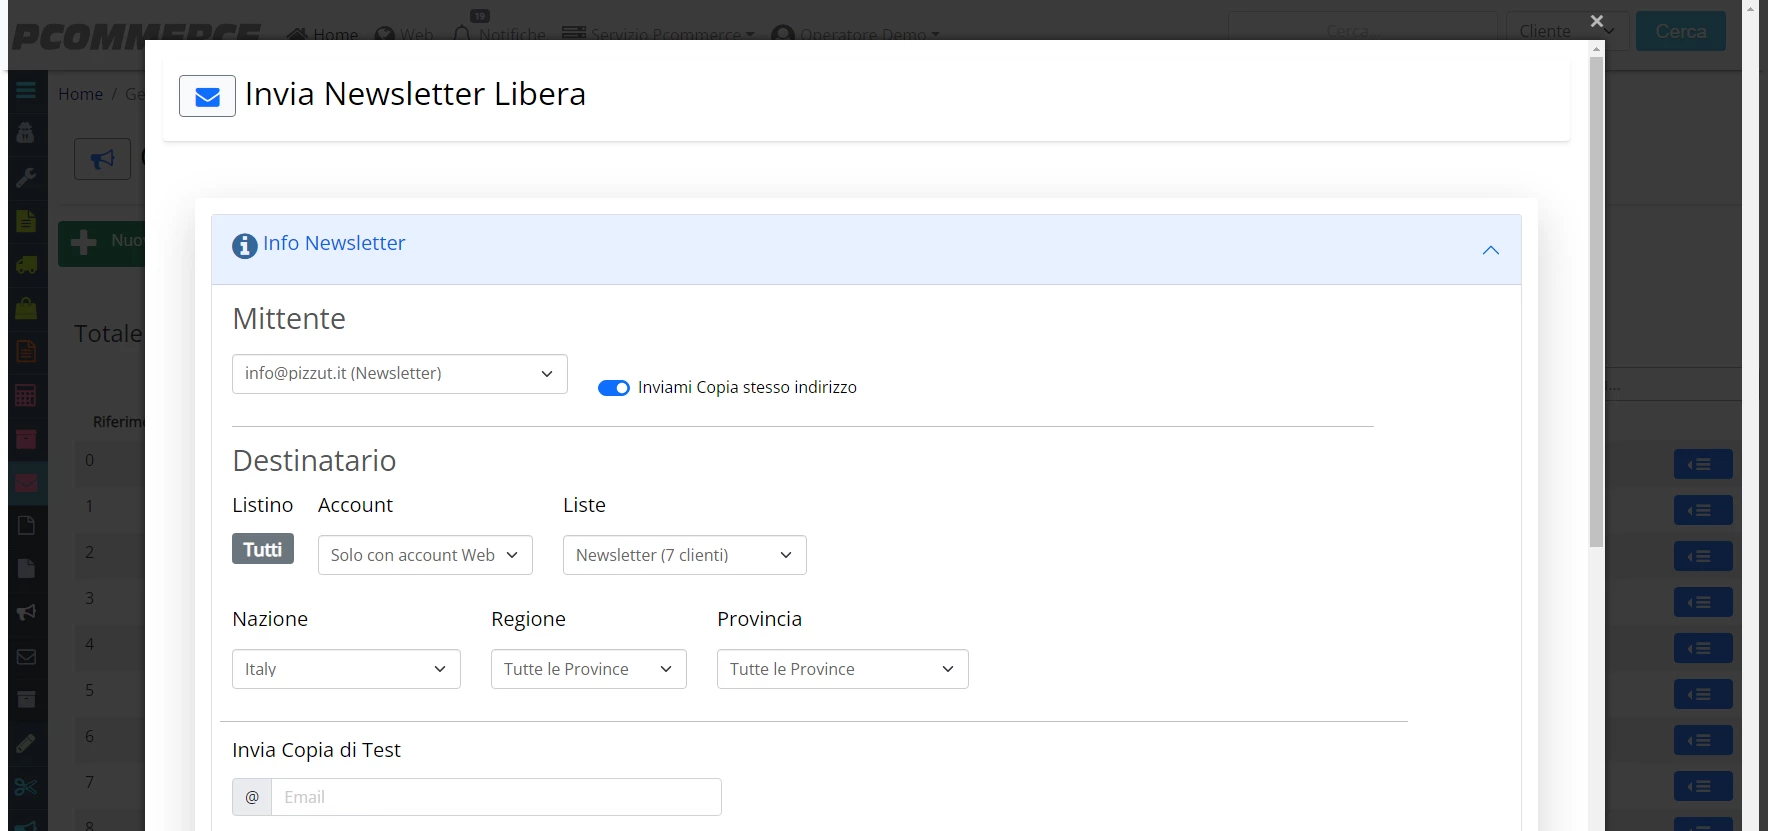This screenshot has height=831, width=1768.
Task: Click the orange document icon in the sidebar
Action: tap(26, 351)
